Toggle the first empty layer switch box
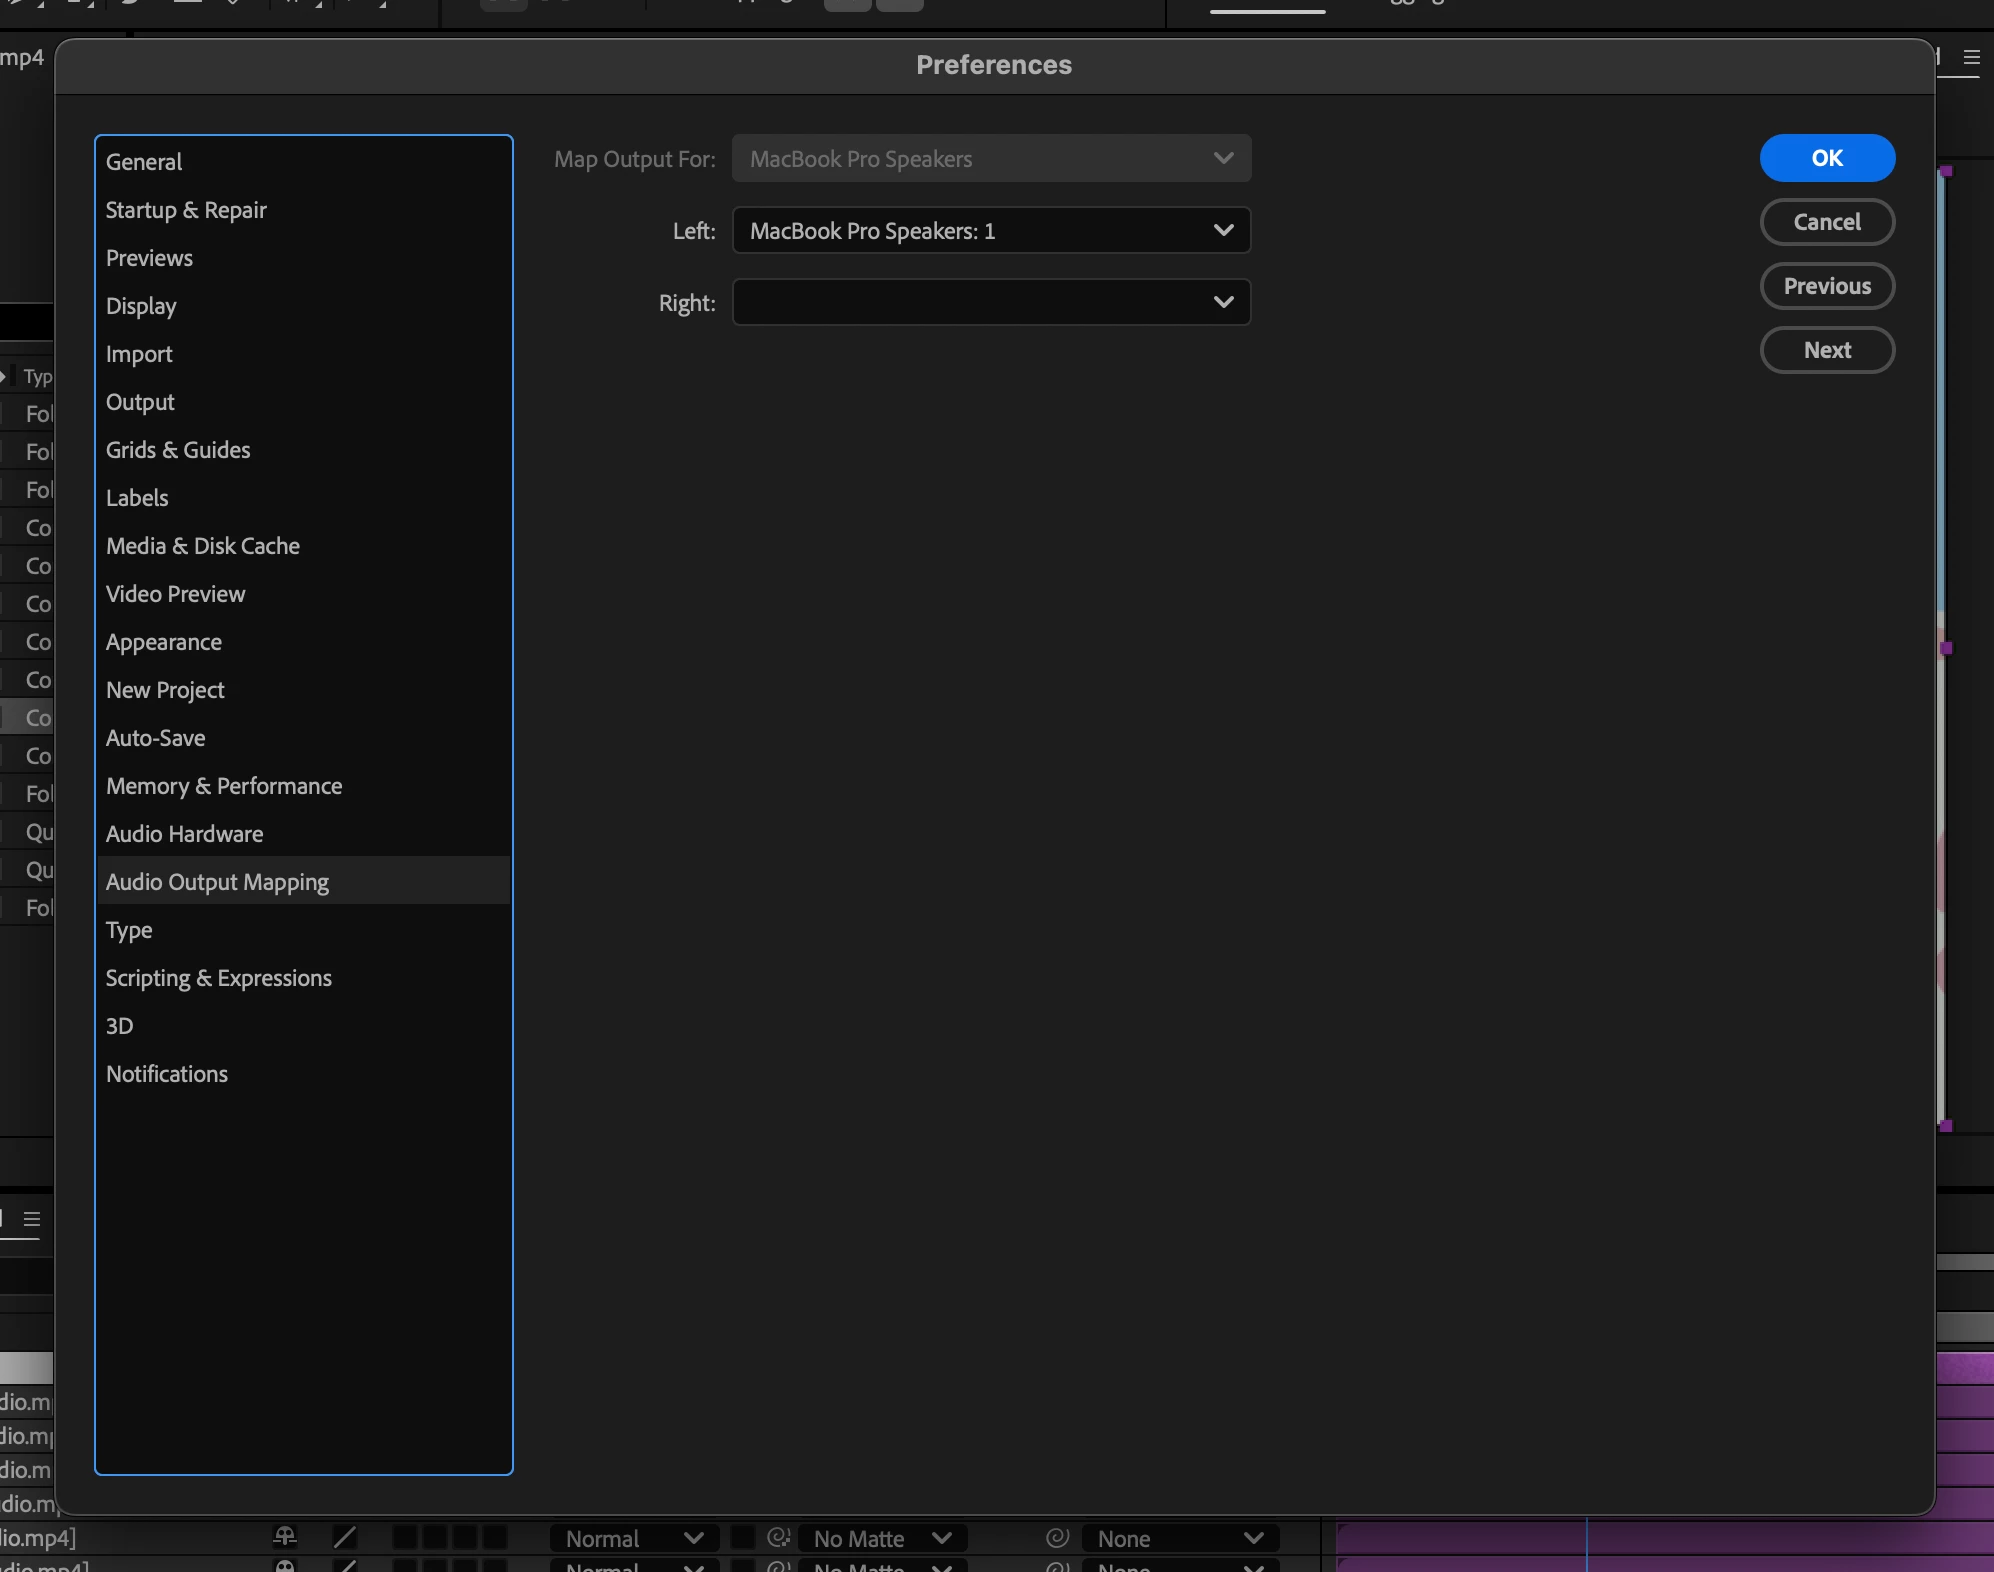The height and width of the screenshot is (1572, 1994). tap(405, 1537)
